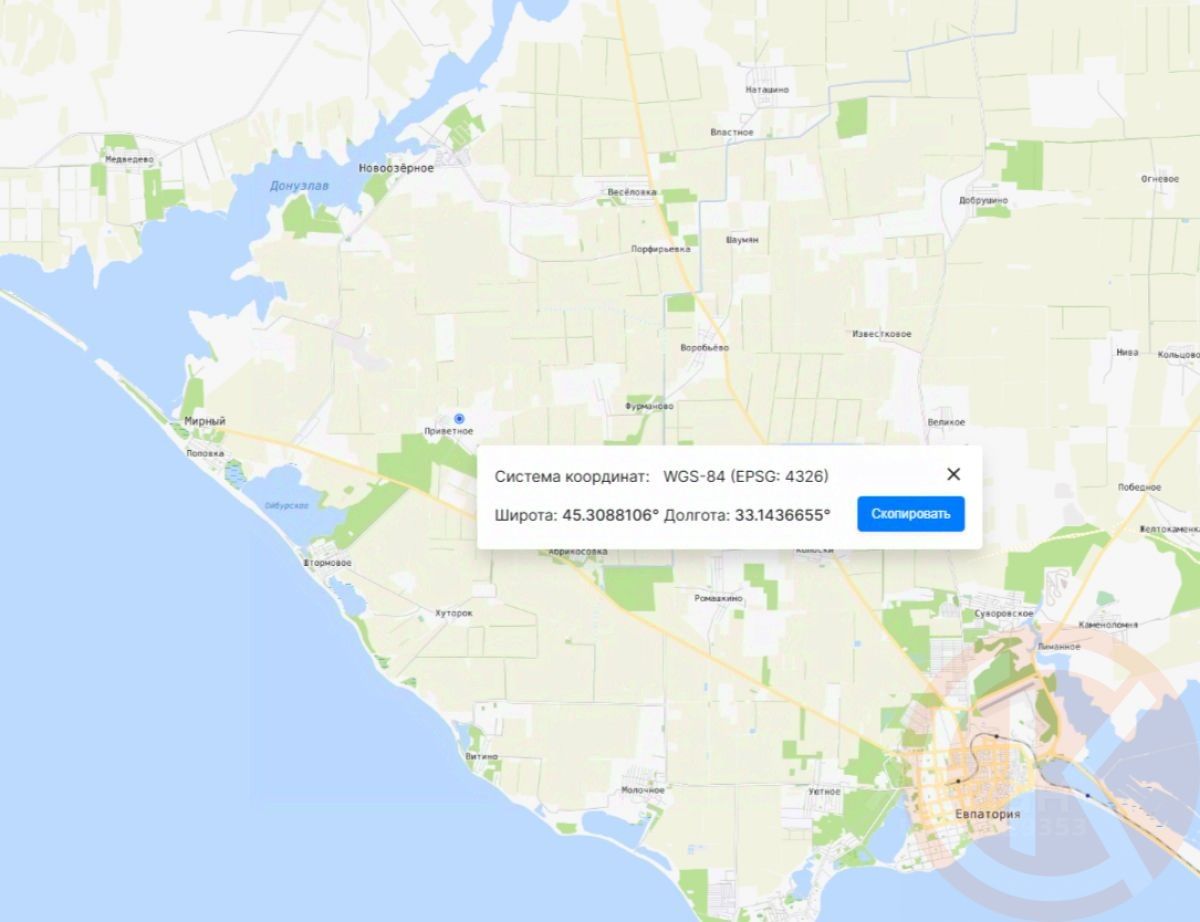The height and width of the screenshot is (922, 1200).
Task: Click the Штормовое village label
Action: click(327, 563)
